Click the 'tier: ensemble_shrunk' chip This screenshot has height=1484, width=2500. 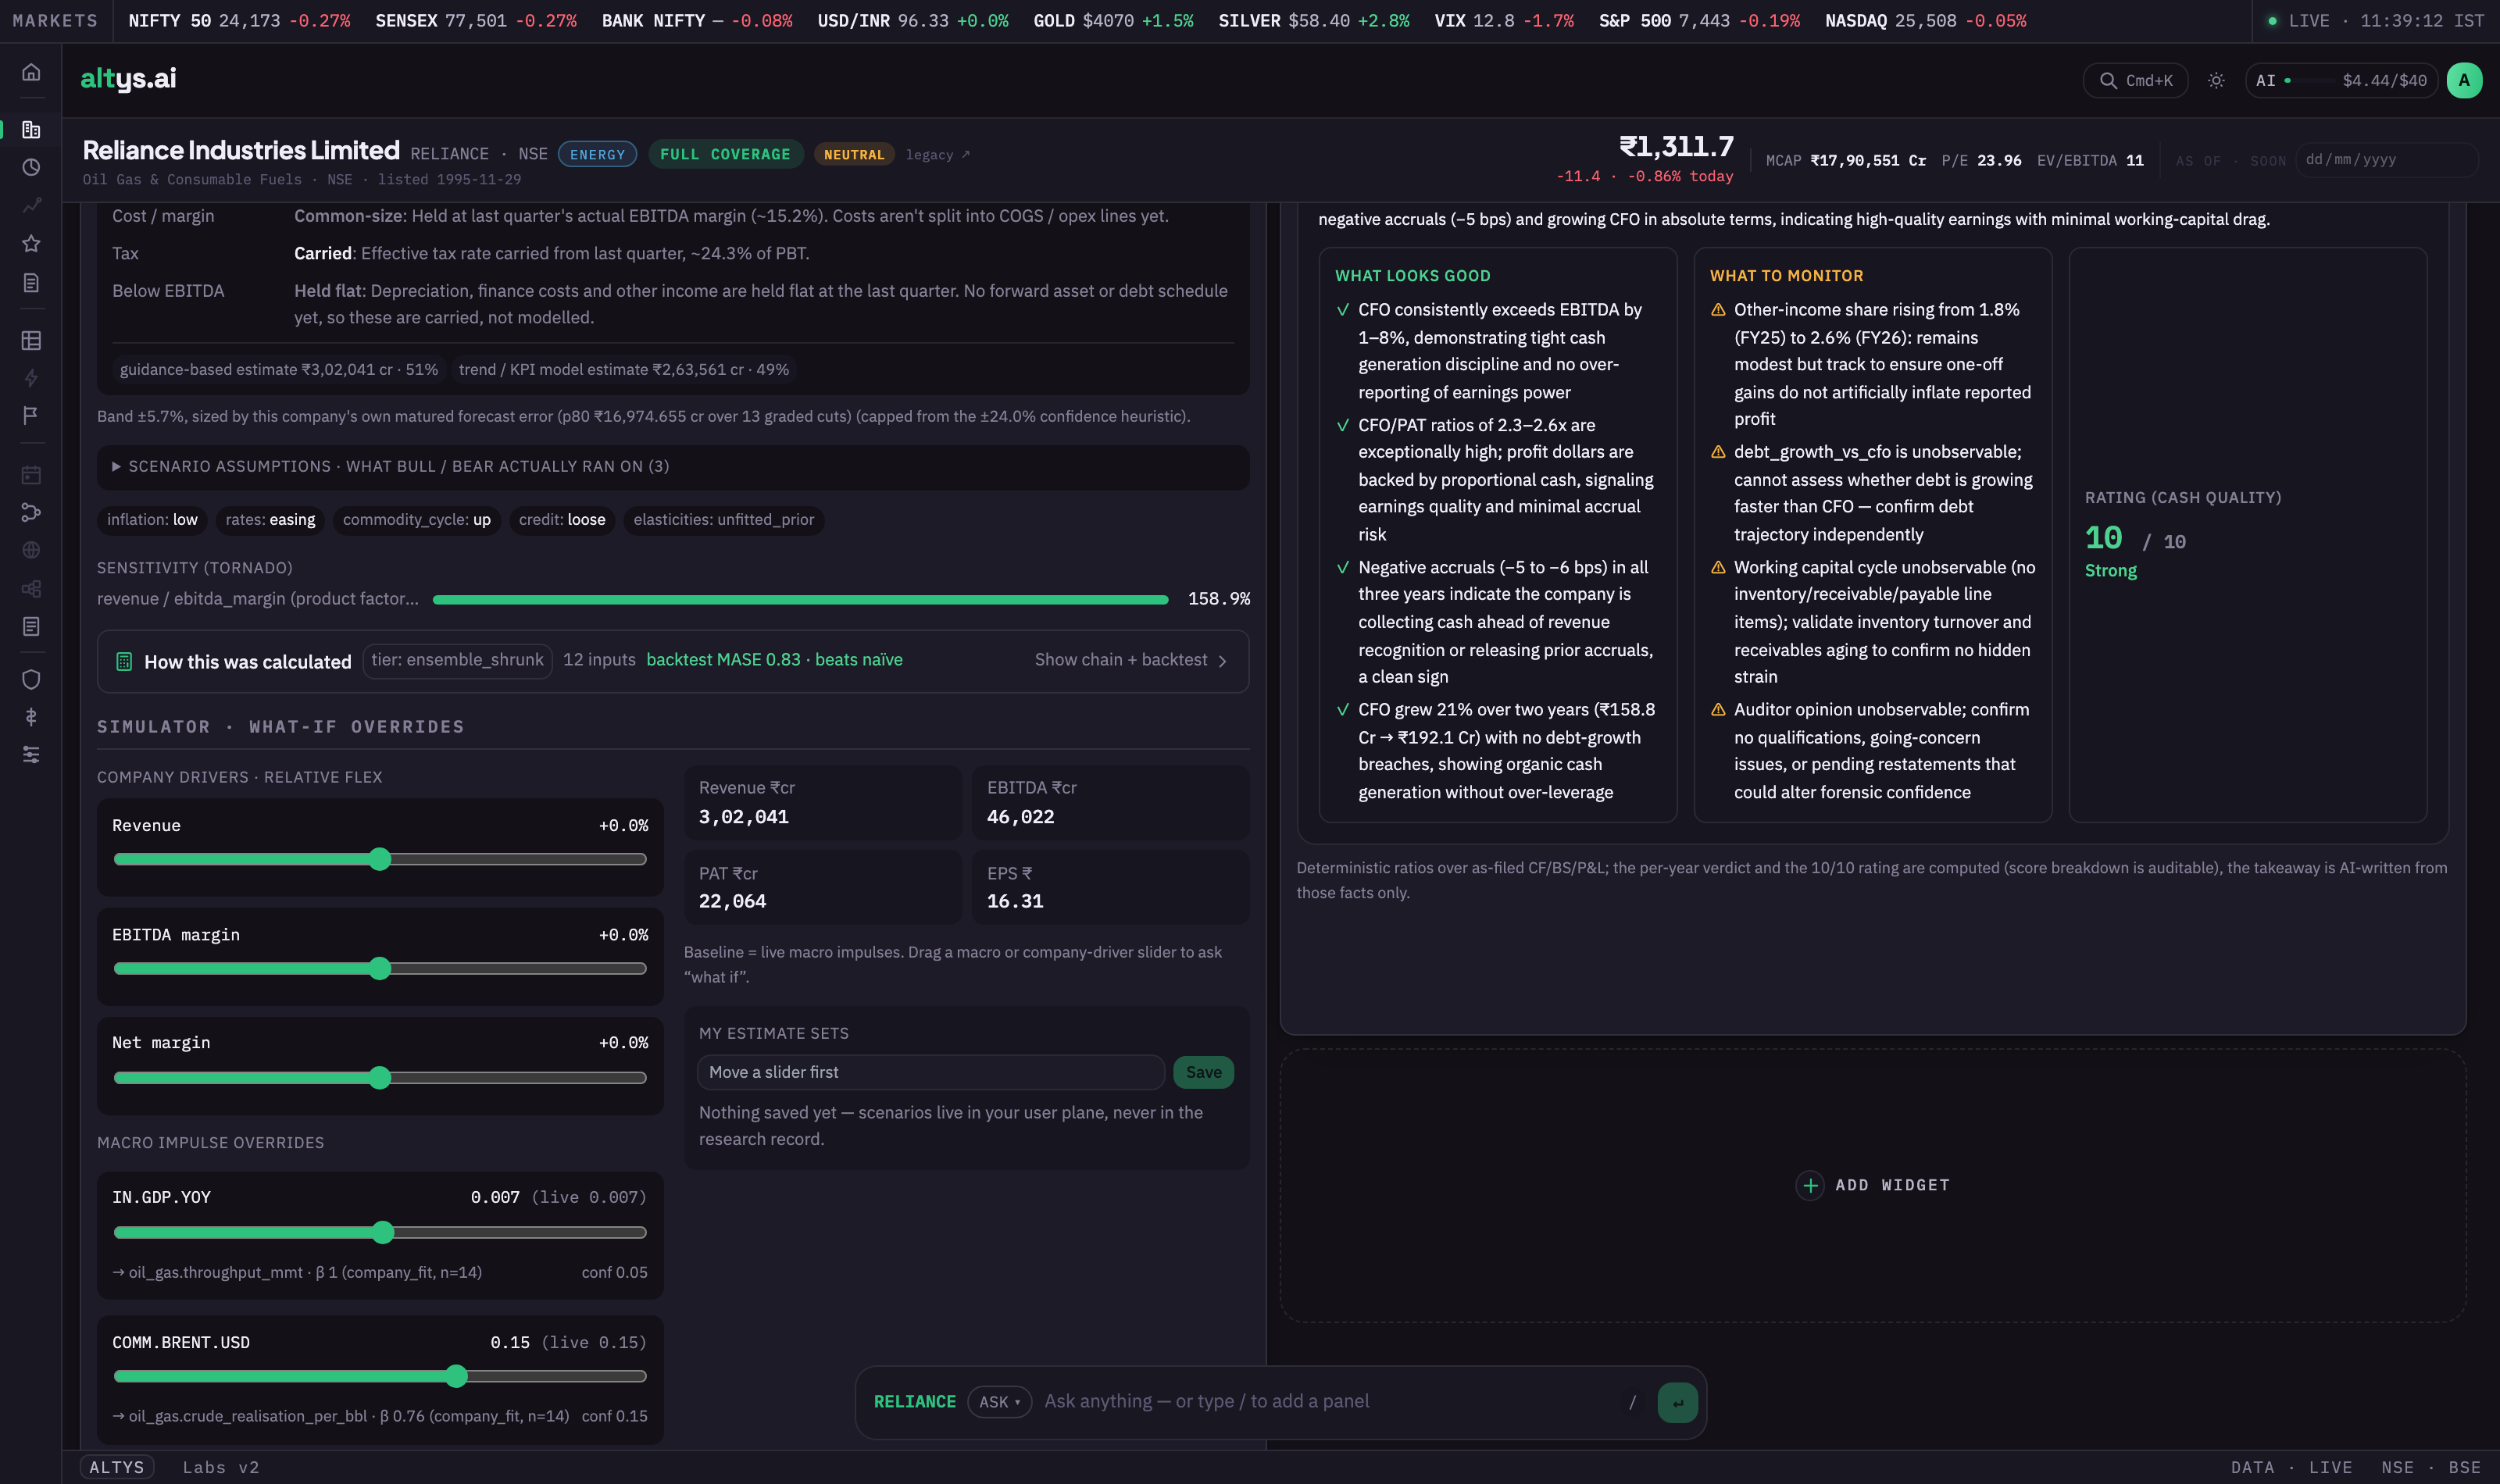[457, 660]
